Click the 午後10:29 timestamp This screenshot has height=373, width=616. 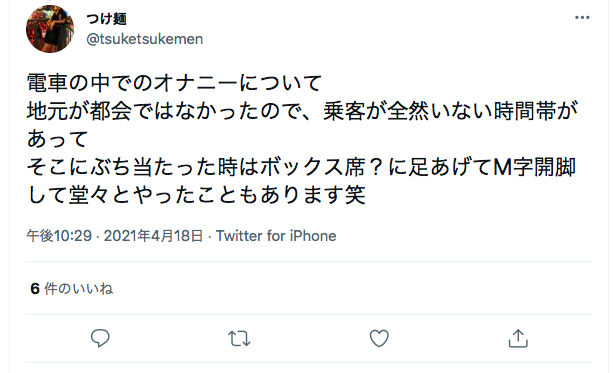[59, 236]
